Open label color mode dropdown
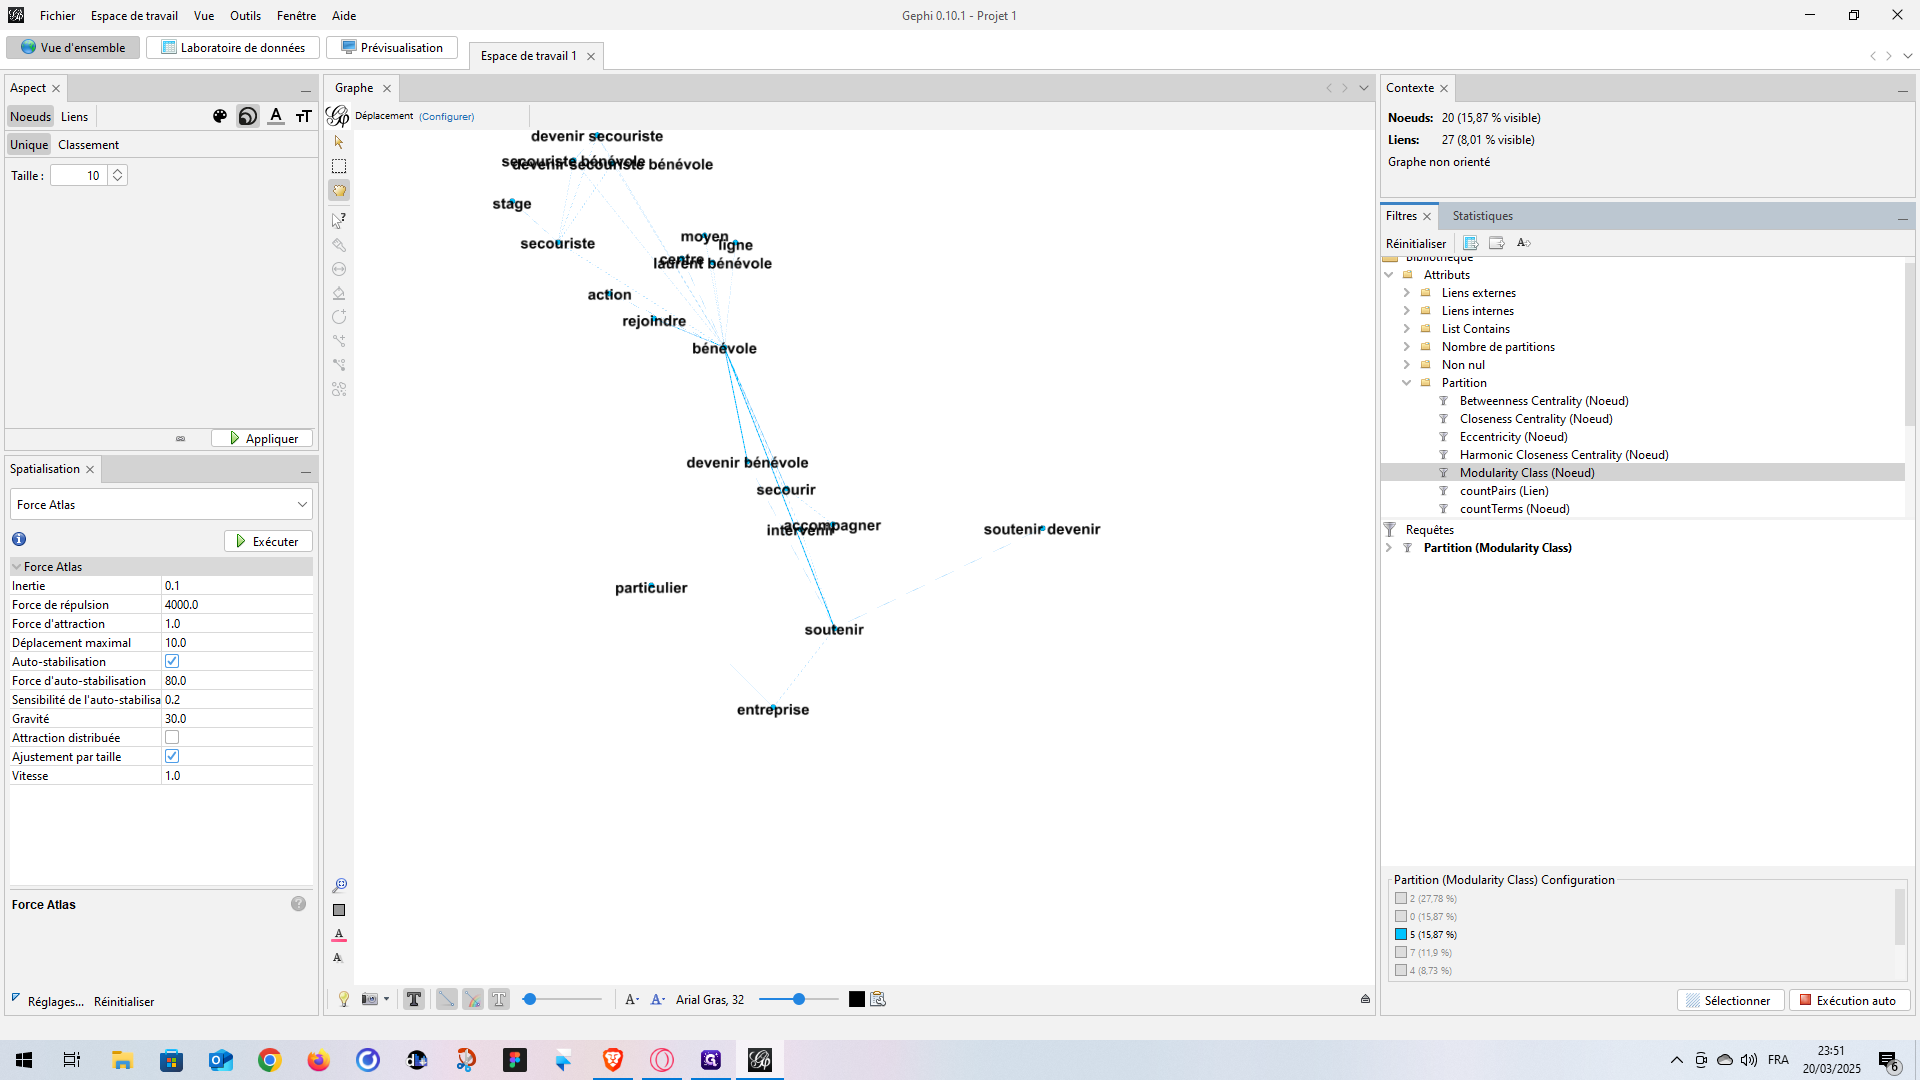Image resolution: width=1920 pixels, height=1080 pixels. (x=658, y=999)
